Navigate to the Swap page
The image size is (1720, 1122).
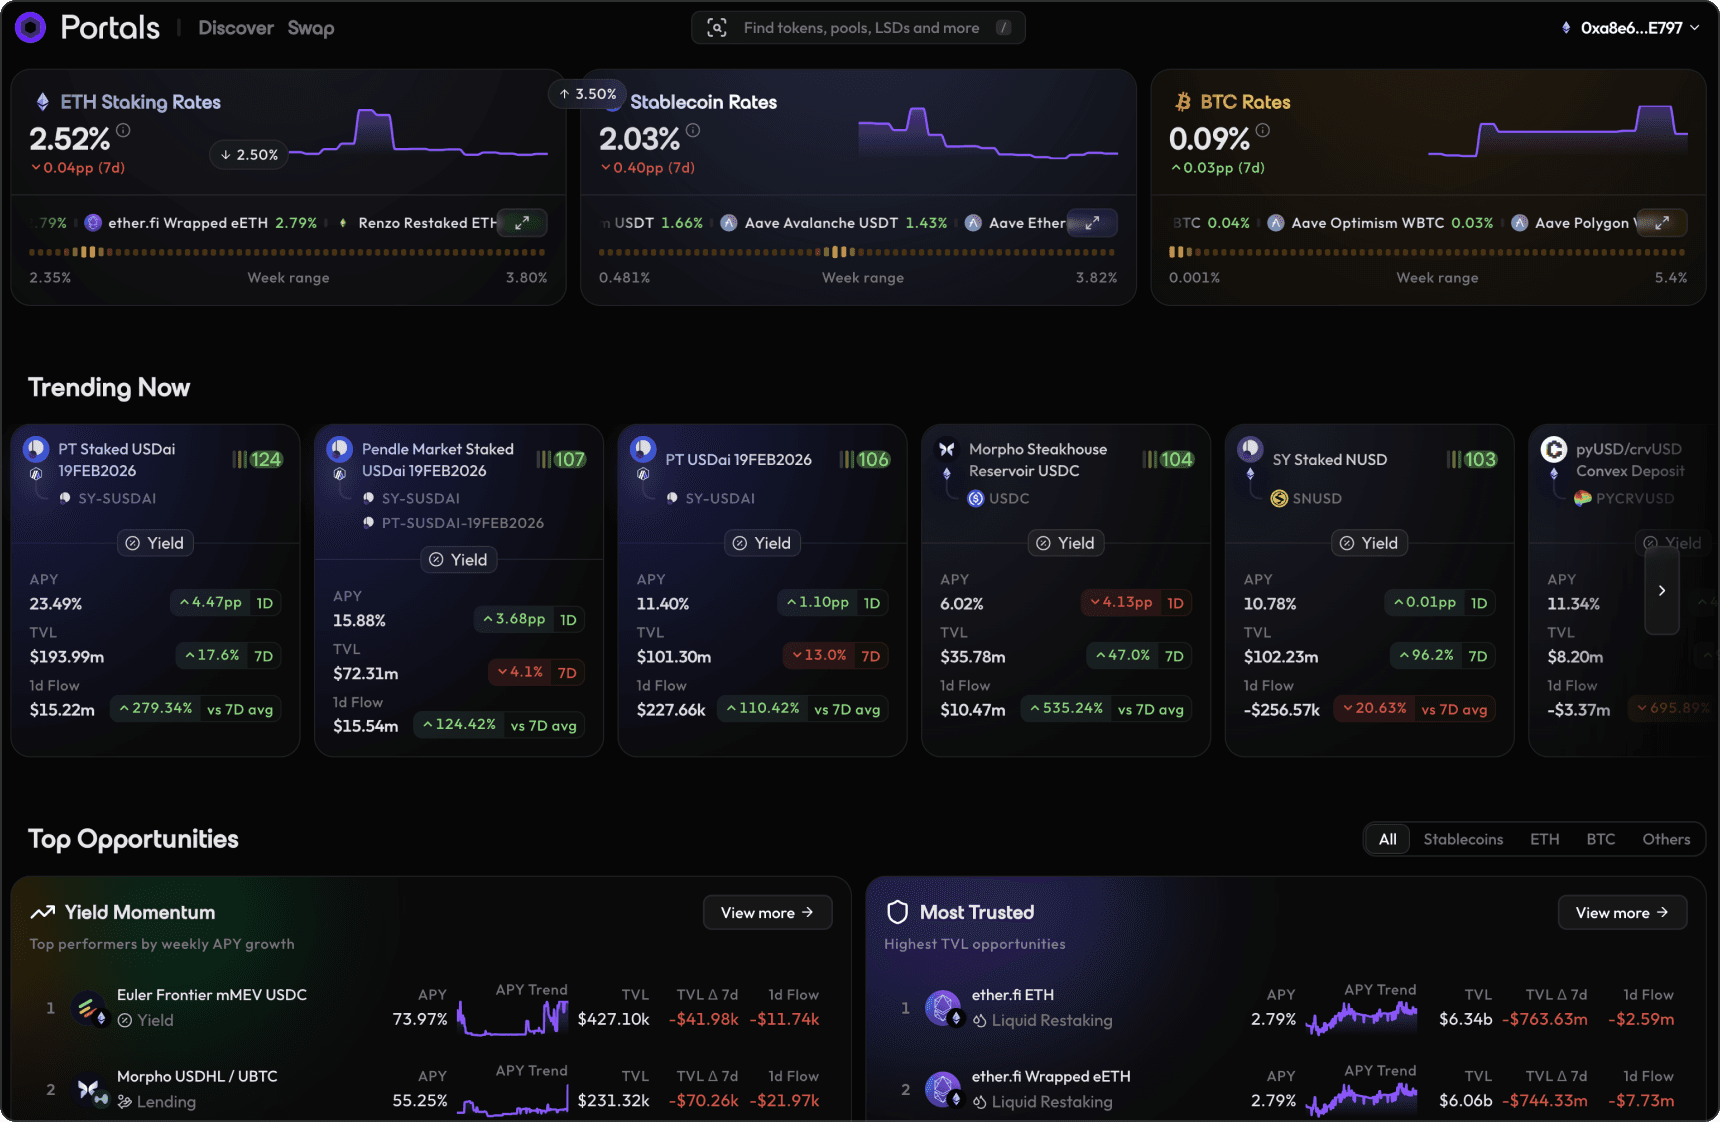tap(310, 27)
